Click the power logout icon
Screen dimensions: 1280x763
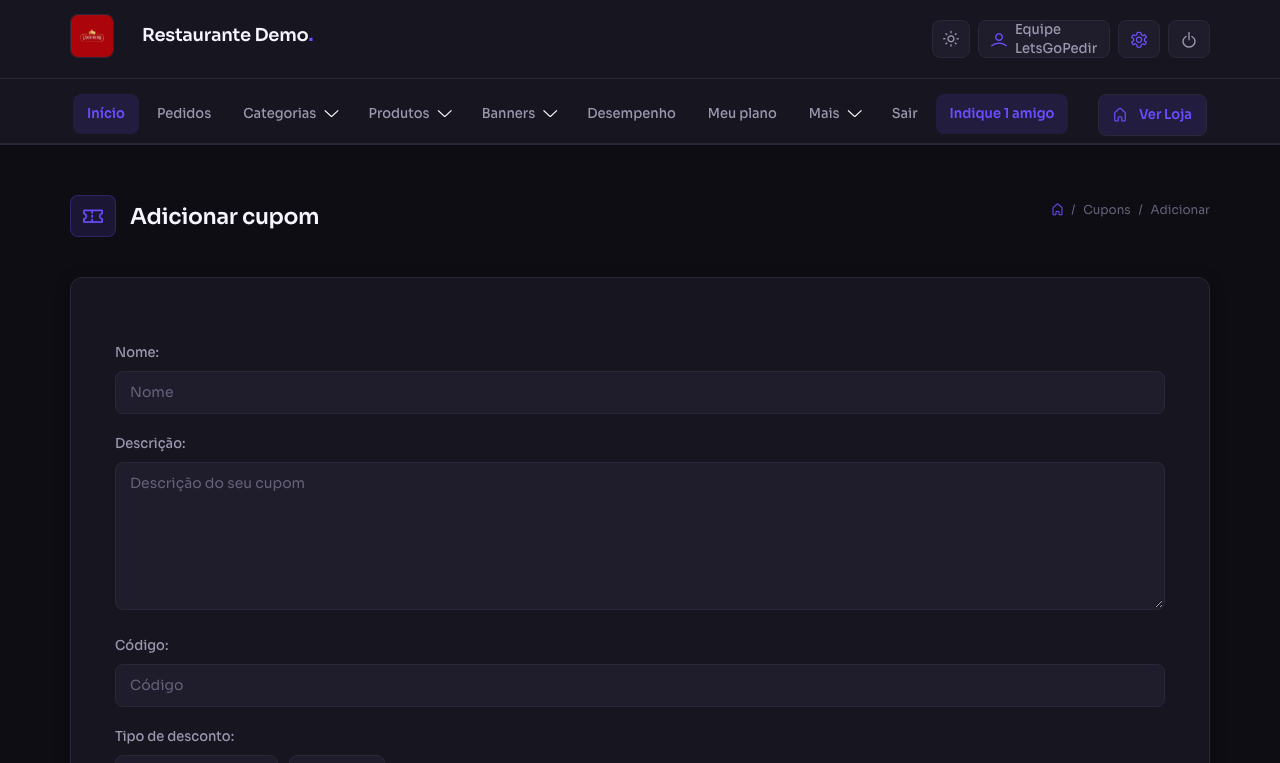coord(1189,39)
